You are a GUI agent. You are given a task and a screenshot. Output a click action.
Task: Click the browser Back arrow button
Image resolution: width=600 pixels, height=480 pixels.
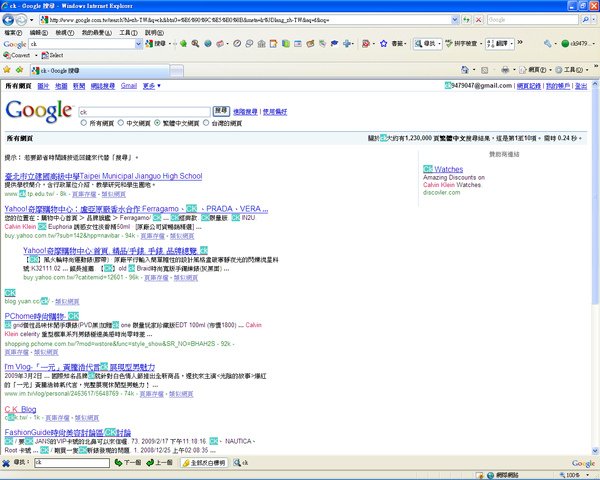[8, 20]
